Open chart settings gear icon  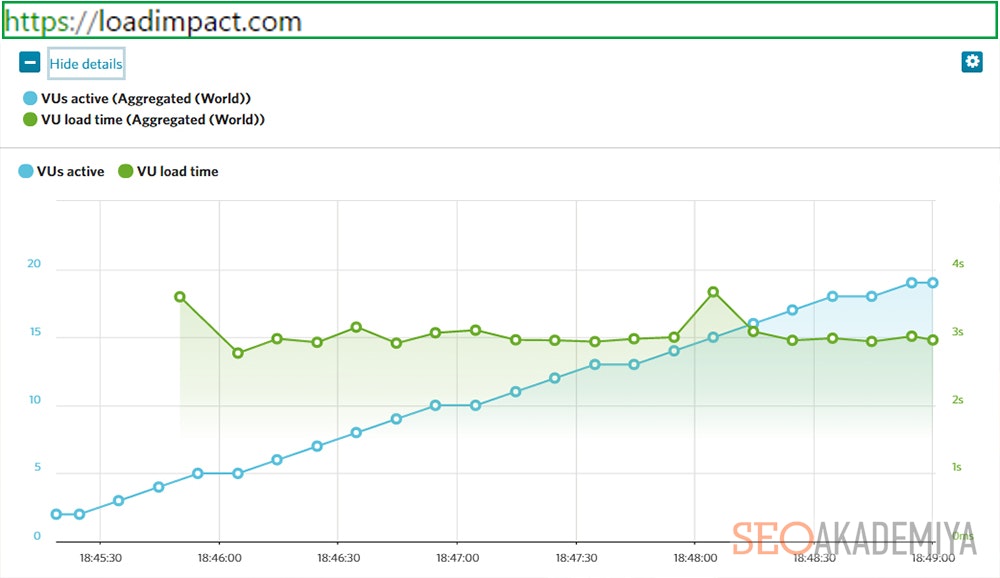click(971, 62)
